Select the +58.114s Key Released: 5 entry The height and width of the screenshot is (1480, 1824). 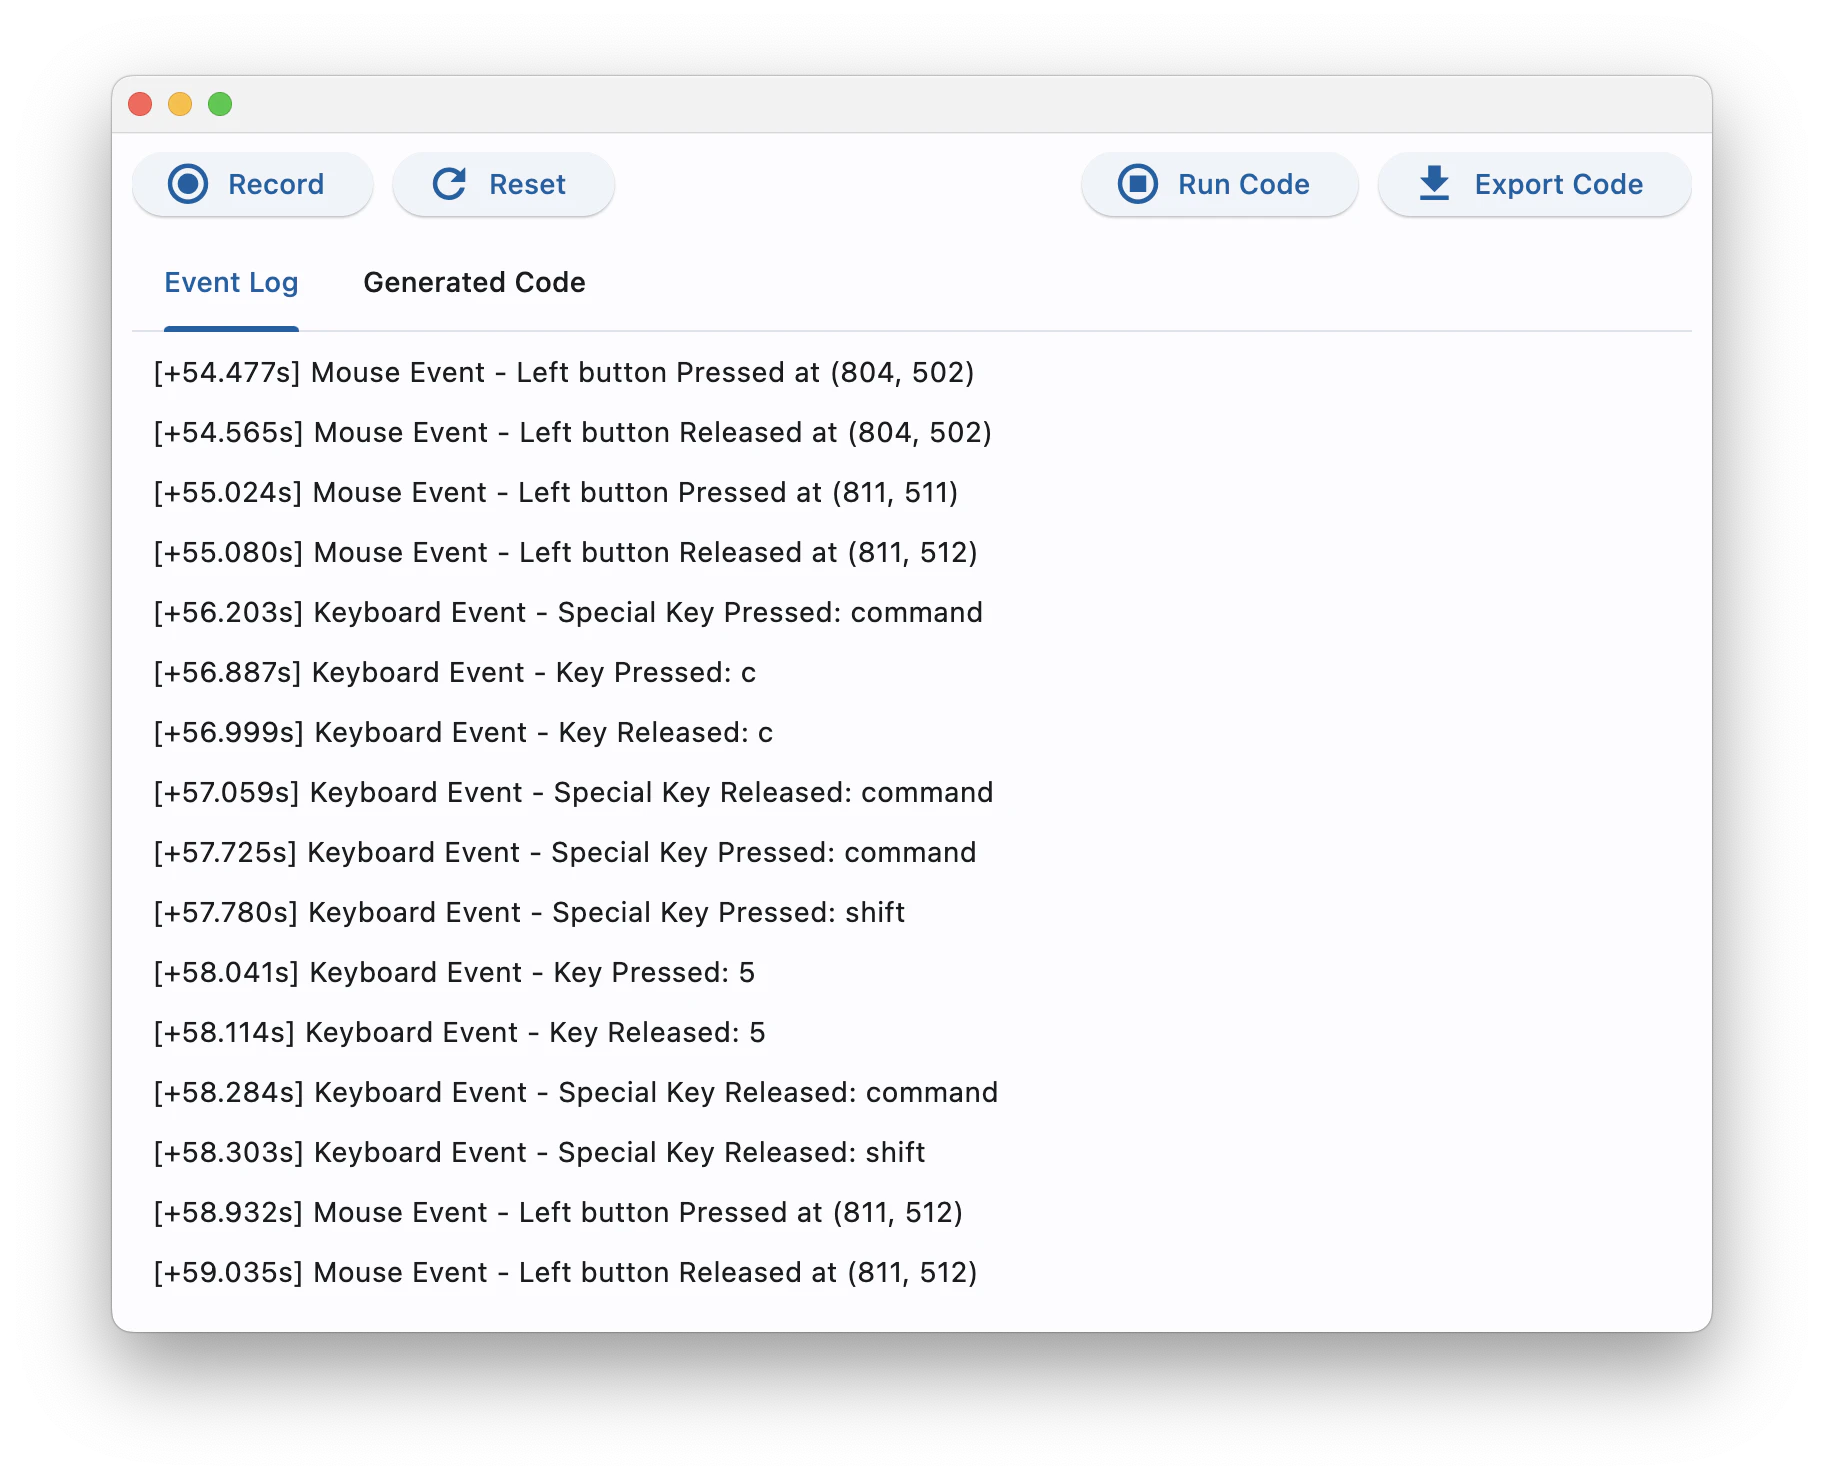pyautogui.click(x=459, y=1033)
